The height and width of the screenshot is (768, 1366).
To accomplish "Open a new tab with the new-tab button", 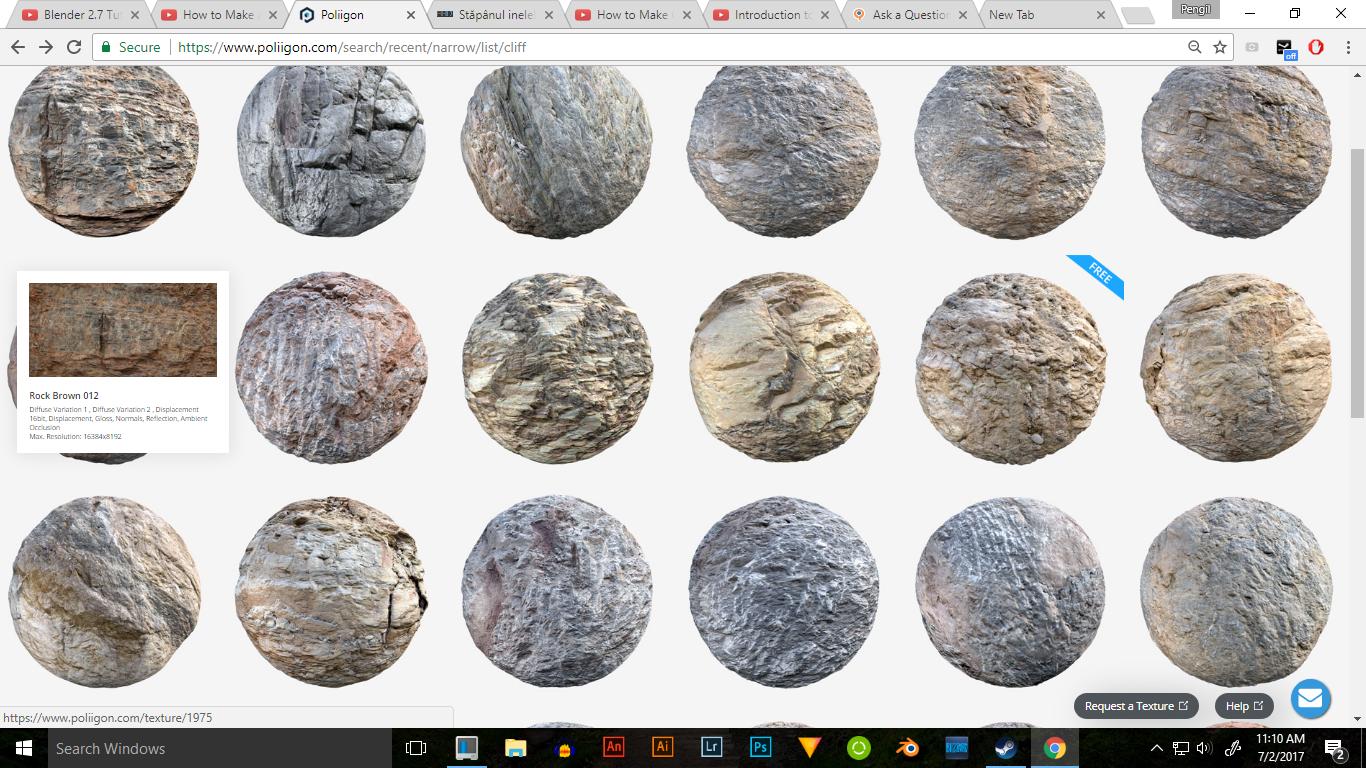I will [x=1137, y=15].
